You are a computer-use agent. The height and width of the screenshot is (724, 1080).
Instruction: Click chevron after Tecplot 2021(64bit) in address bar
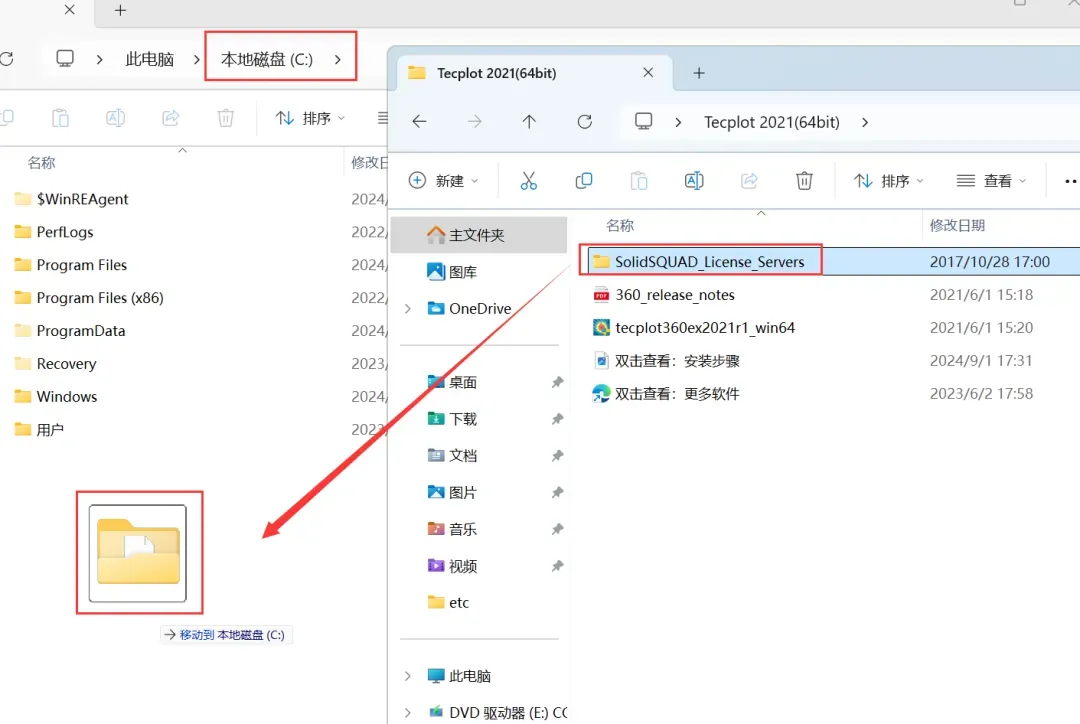pyautogui.click(x=865, y=123)
